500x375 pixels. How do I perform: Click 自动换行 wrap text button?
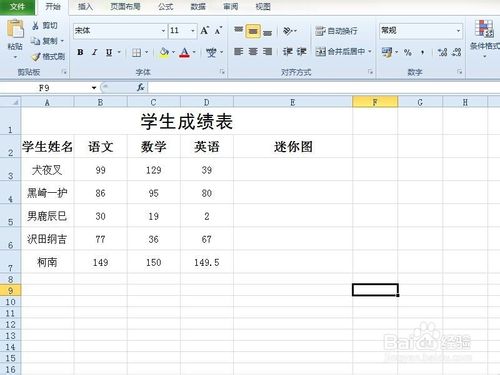coord(337,31)
